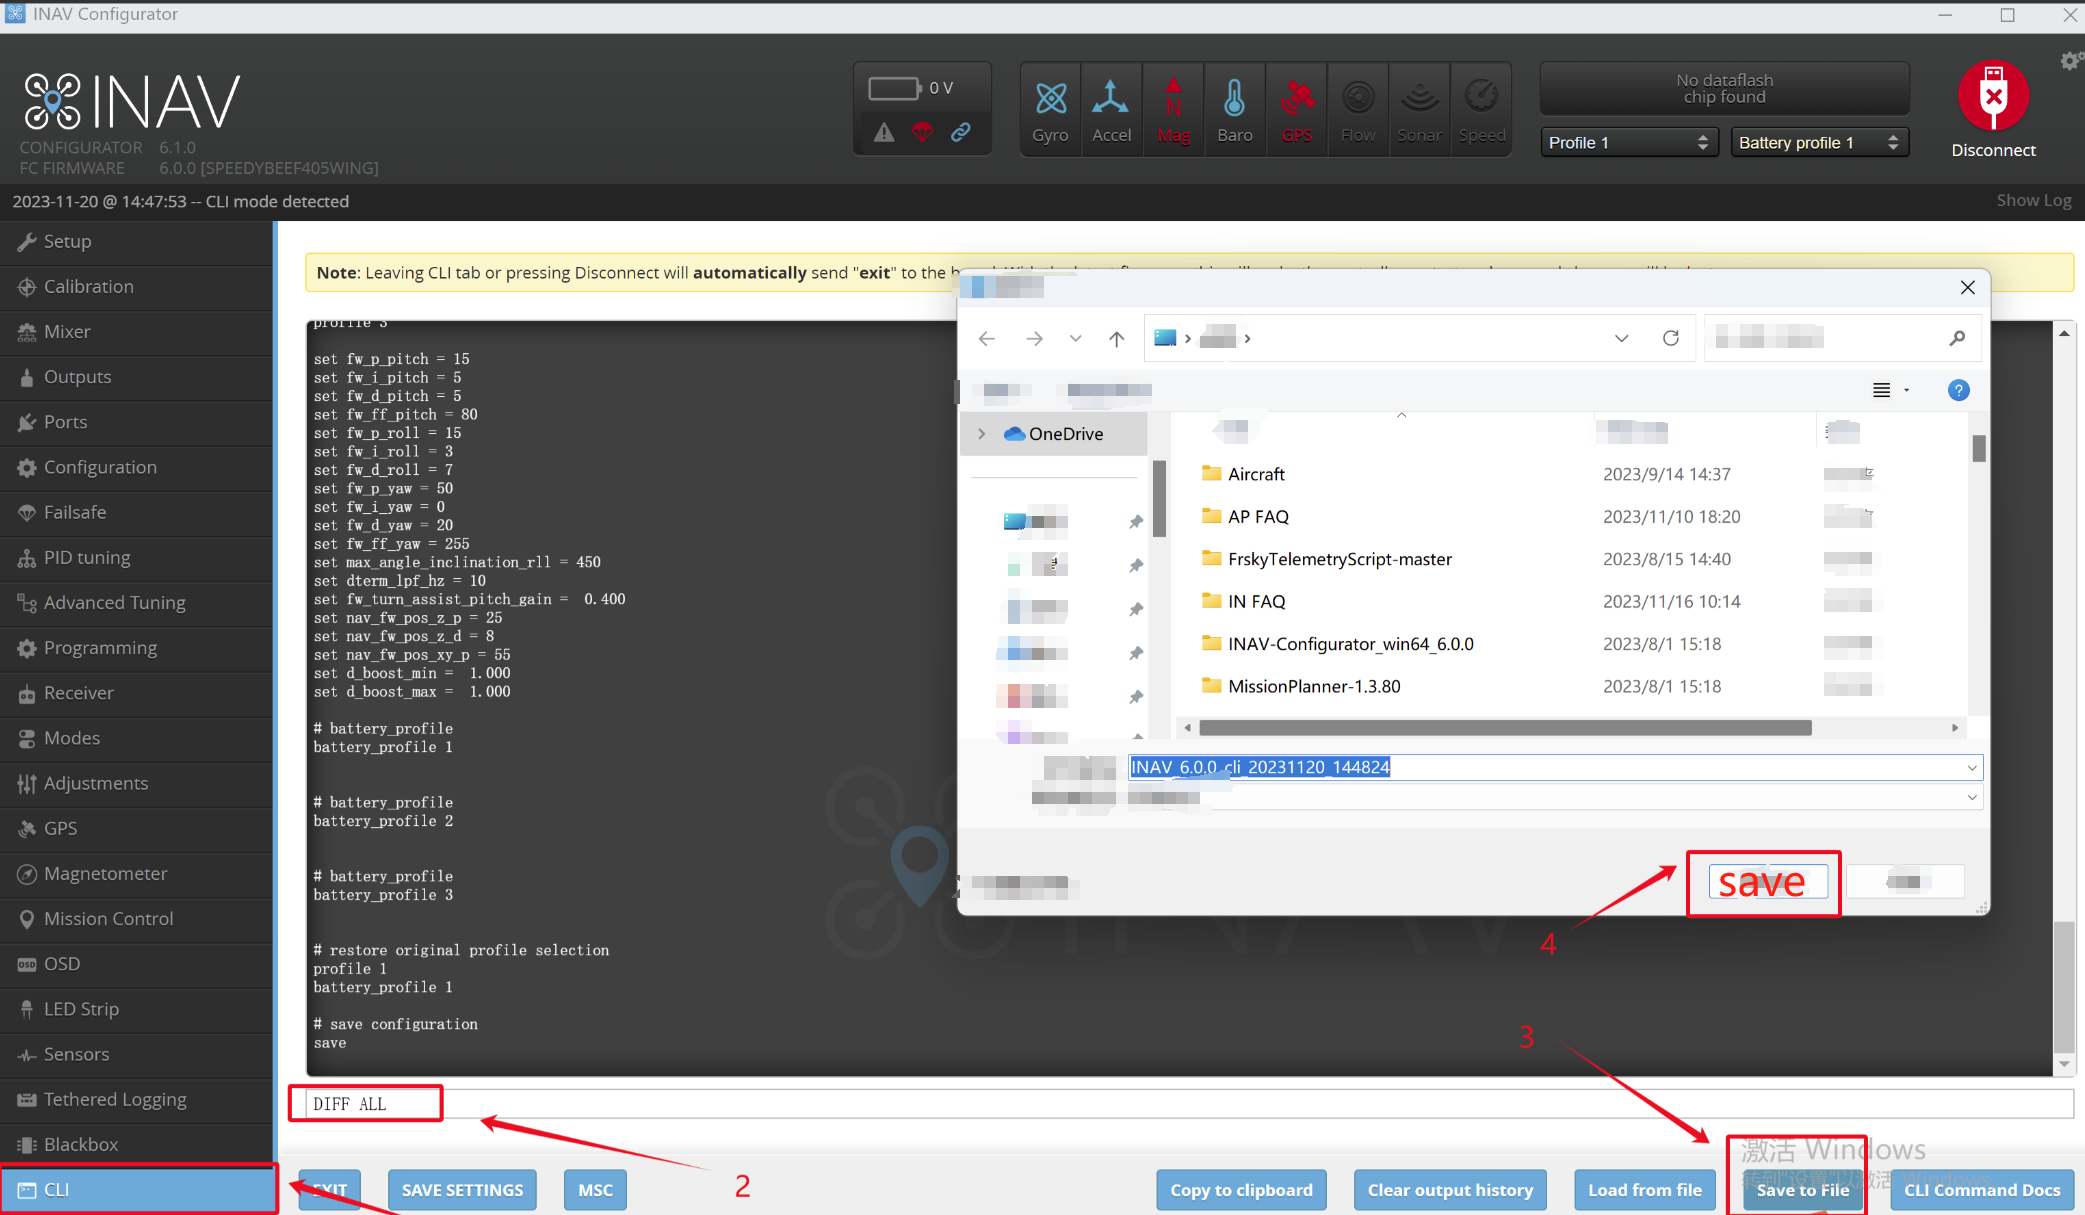Click the horizontal scrollbar in file list

click(x=1505, y=728)
